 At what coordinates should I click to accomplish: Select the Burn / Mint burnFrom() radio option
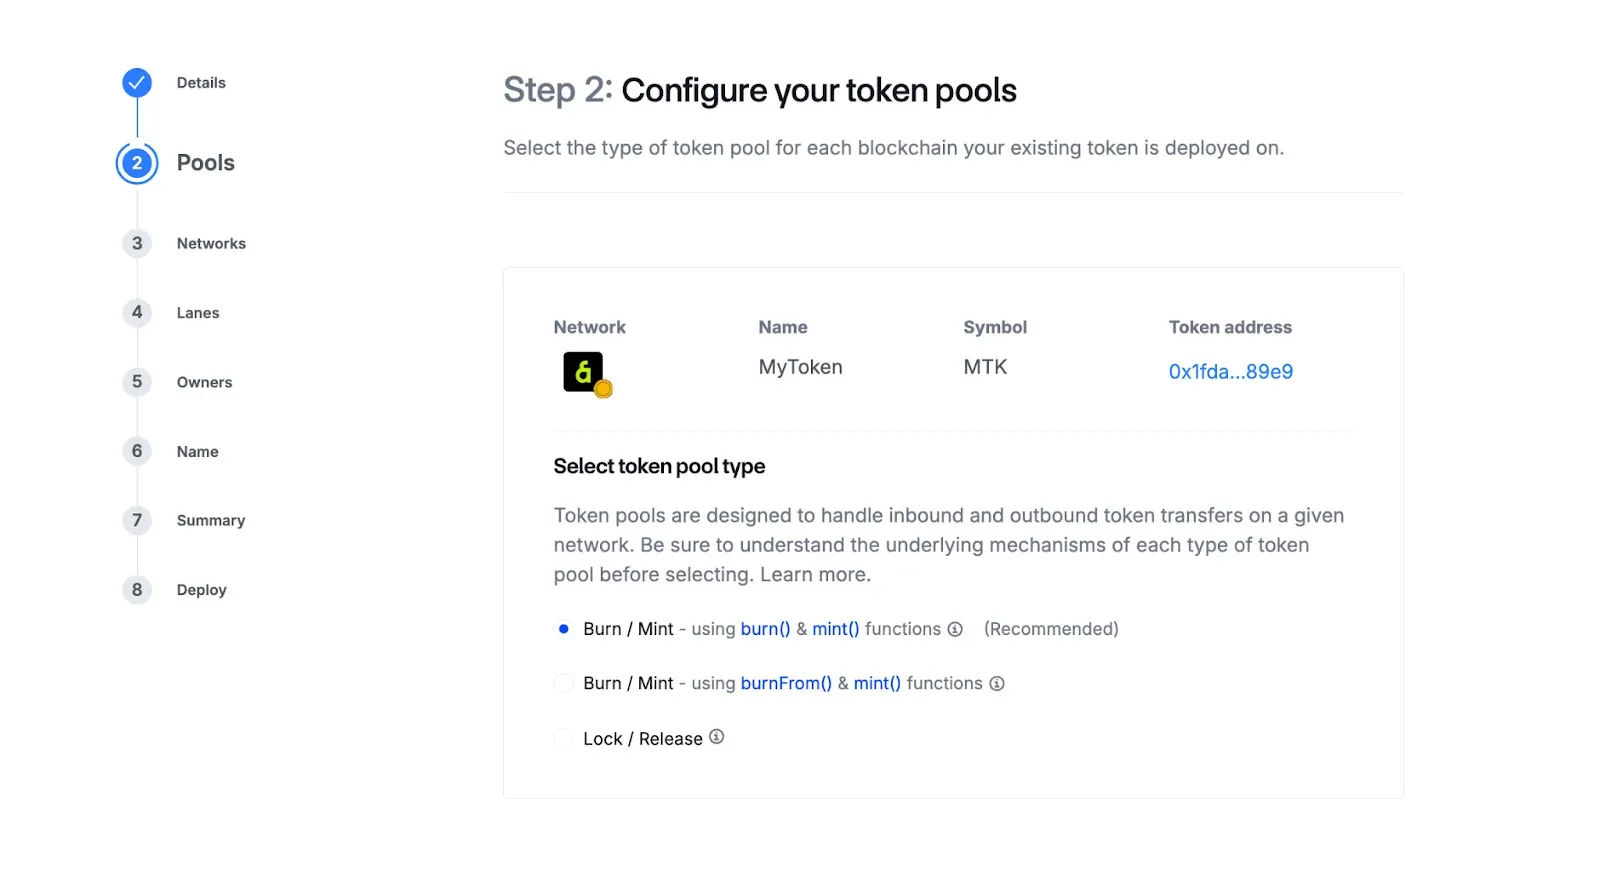coord(564,684)
